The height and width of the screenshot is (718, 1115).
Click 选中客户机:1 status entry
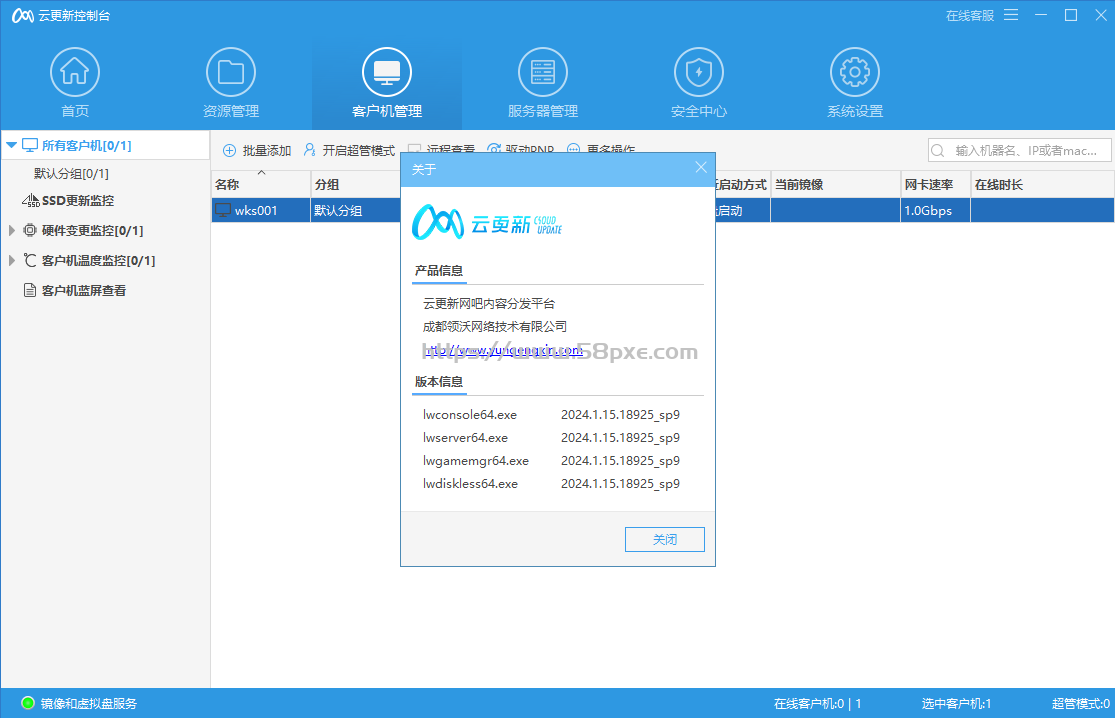tap(956, 703)
